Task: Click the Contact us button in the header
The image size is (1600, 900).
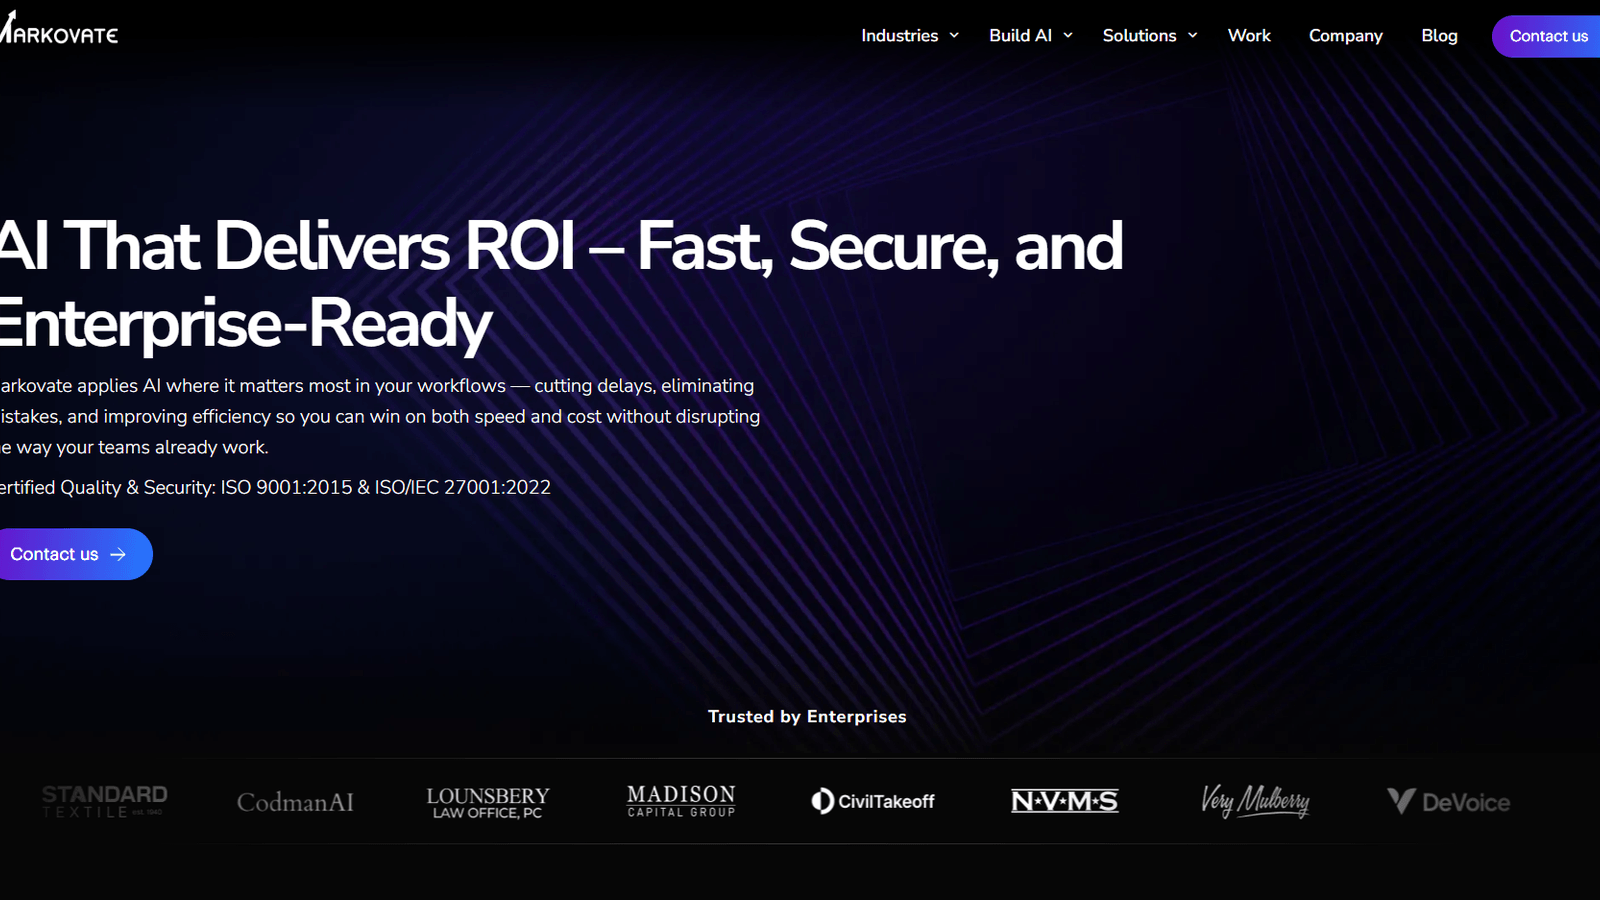Action: [1546, 36]
